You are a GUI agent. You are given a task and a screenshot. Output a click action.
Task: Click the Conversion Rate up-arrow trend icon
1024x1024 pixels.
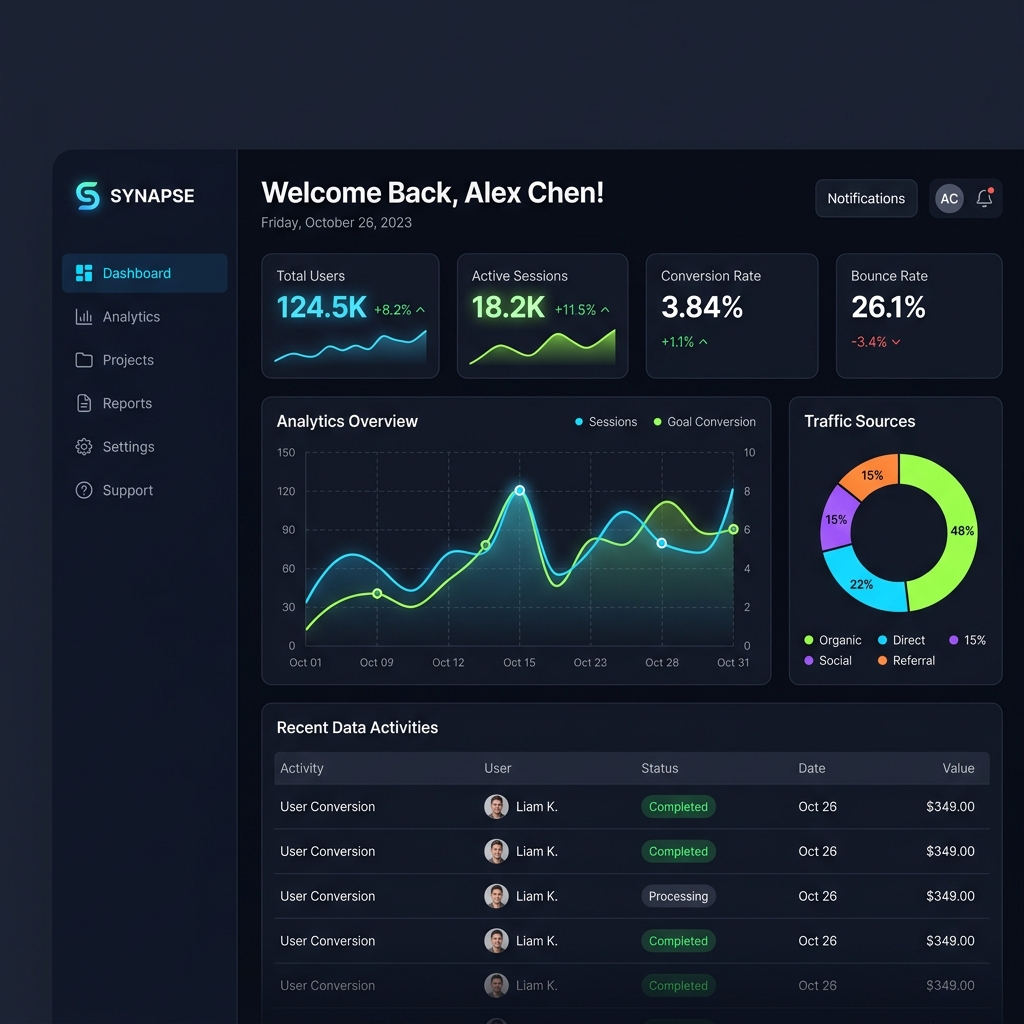[x=703, y=342]
